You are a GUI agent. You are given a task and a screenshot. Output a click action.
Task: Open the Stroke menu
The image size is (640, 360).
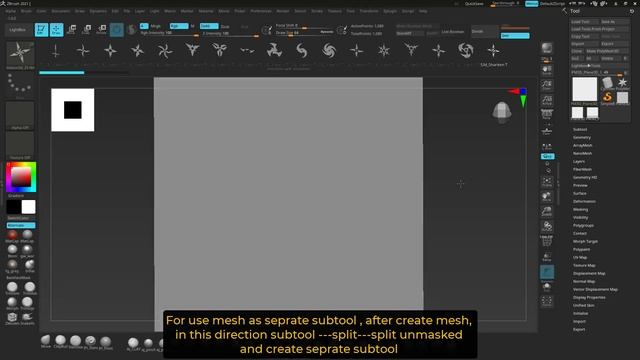pyautogui.click(x=317, y=11)
